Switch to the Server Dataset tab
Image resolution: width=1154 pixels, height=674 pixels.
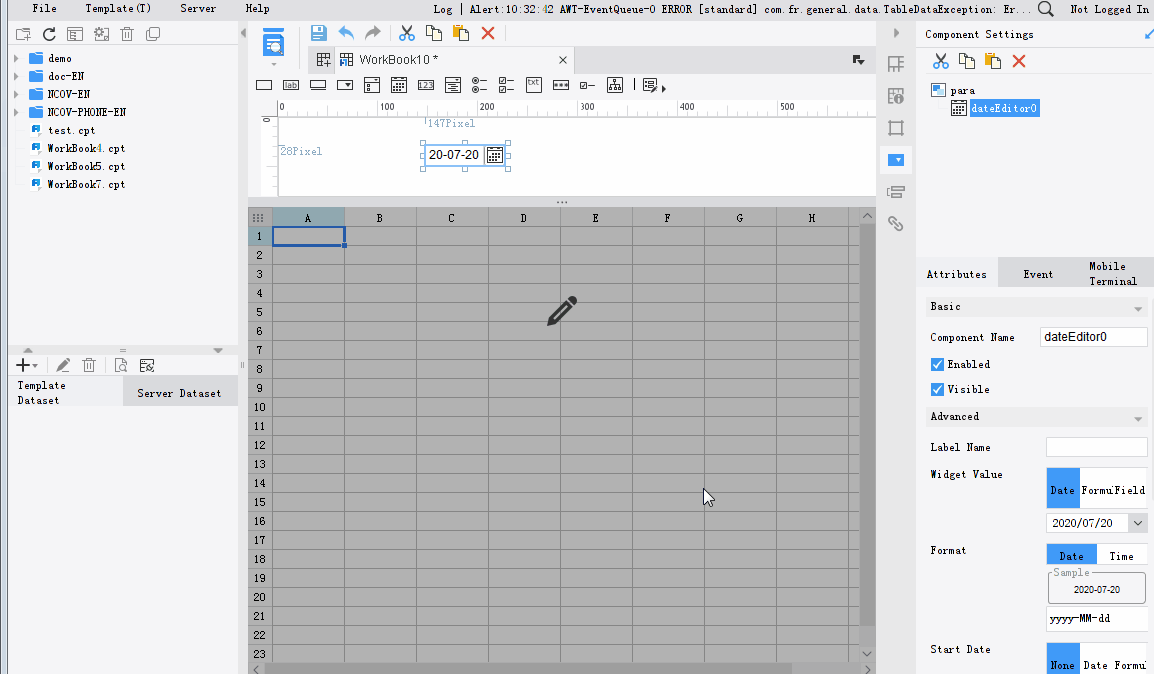pos(179,393)
